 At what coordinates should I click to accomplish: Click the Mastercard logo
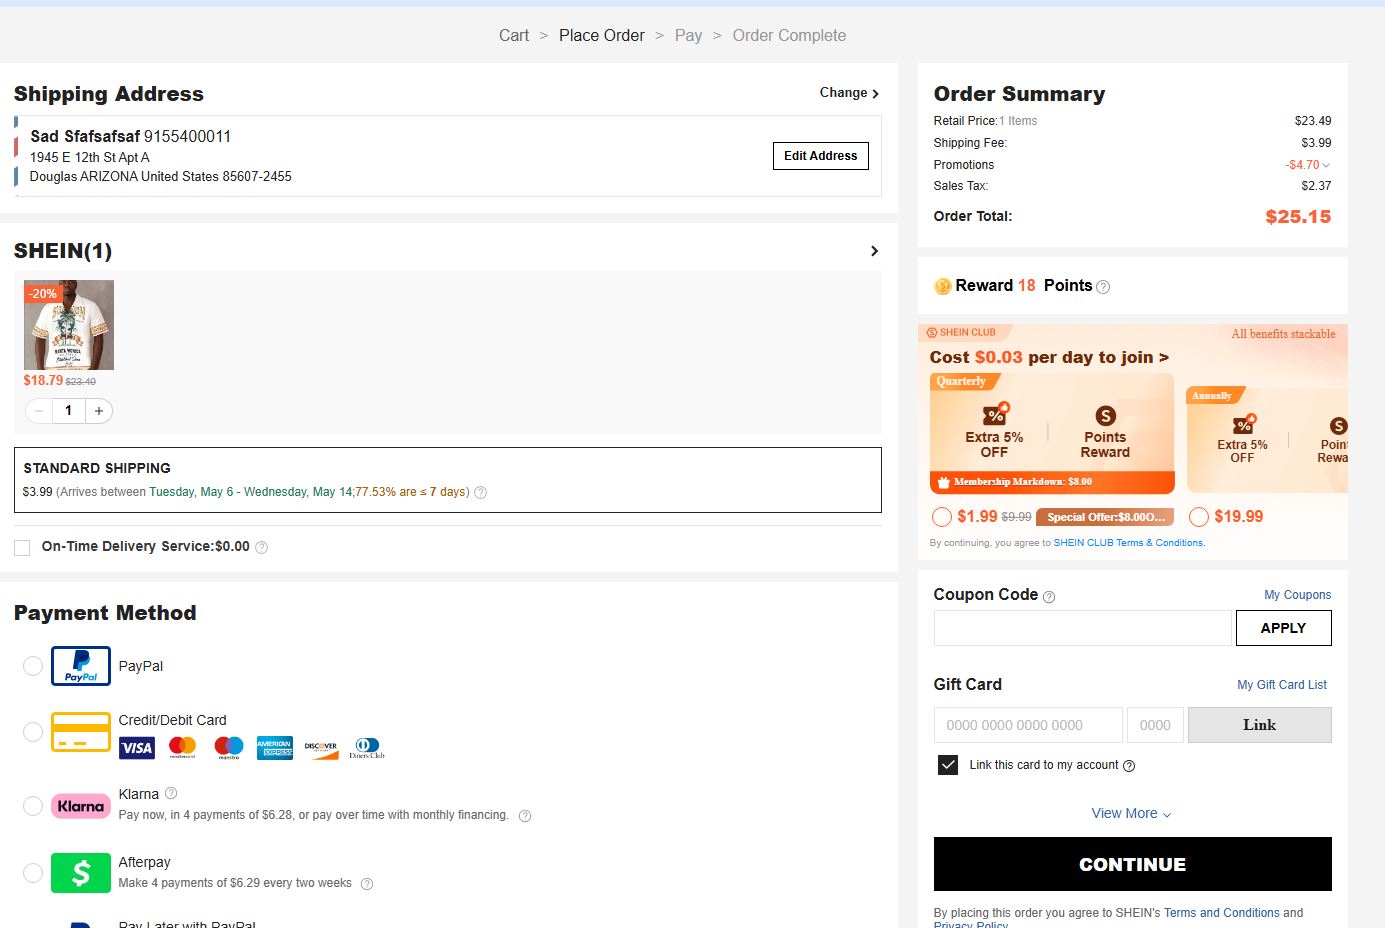182,747
